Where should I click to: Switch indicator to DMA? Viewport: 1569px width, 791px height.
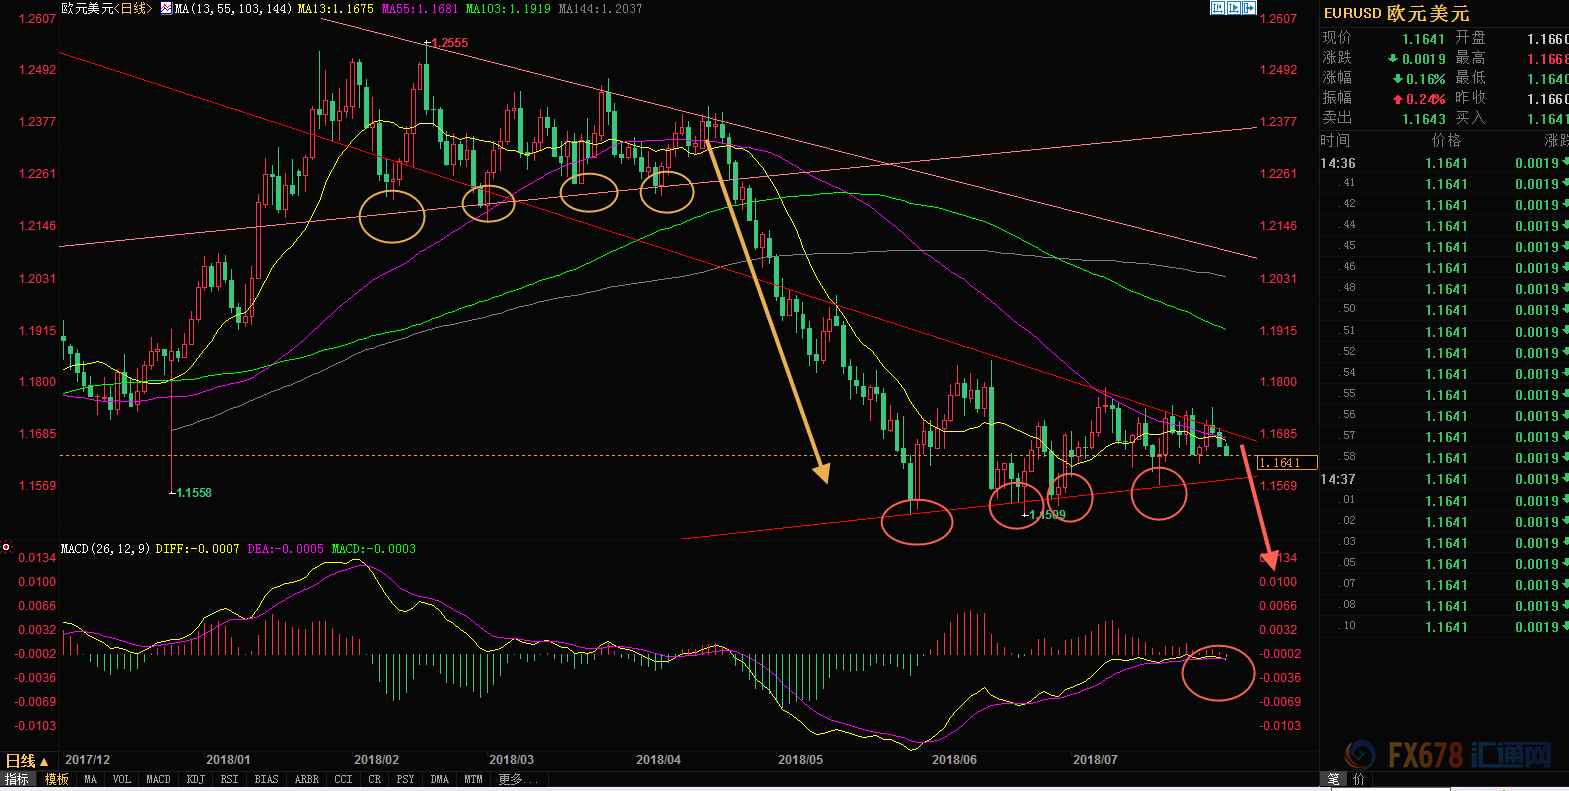[440, 779]
